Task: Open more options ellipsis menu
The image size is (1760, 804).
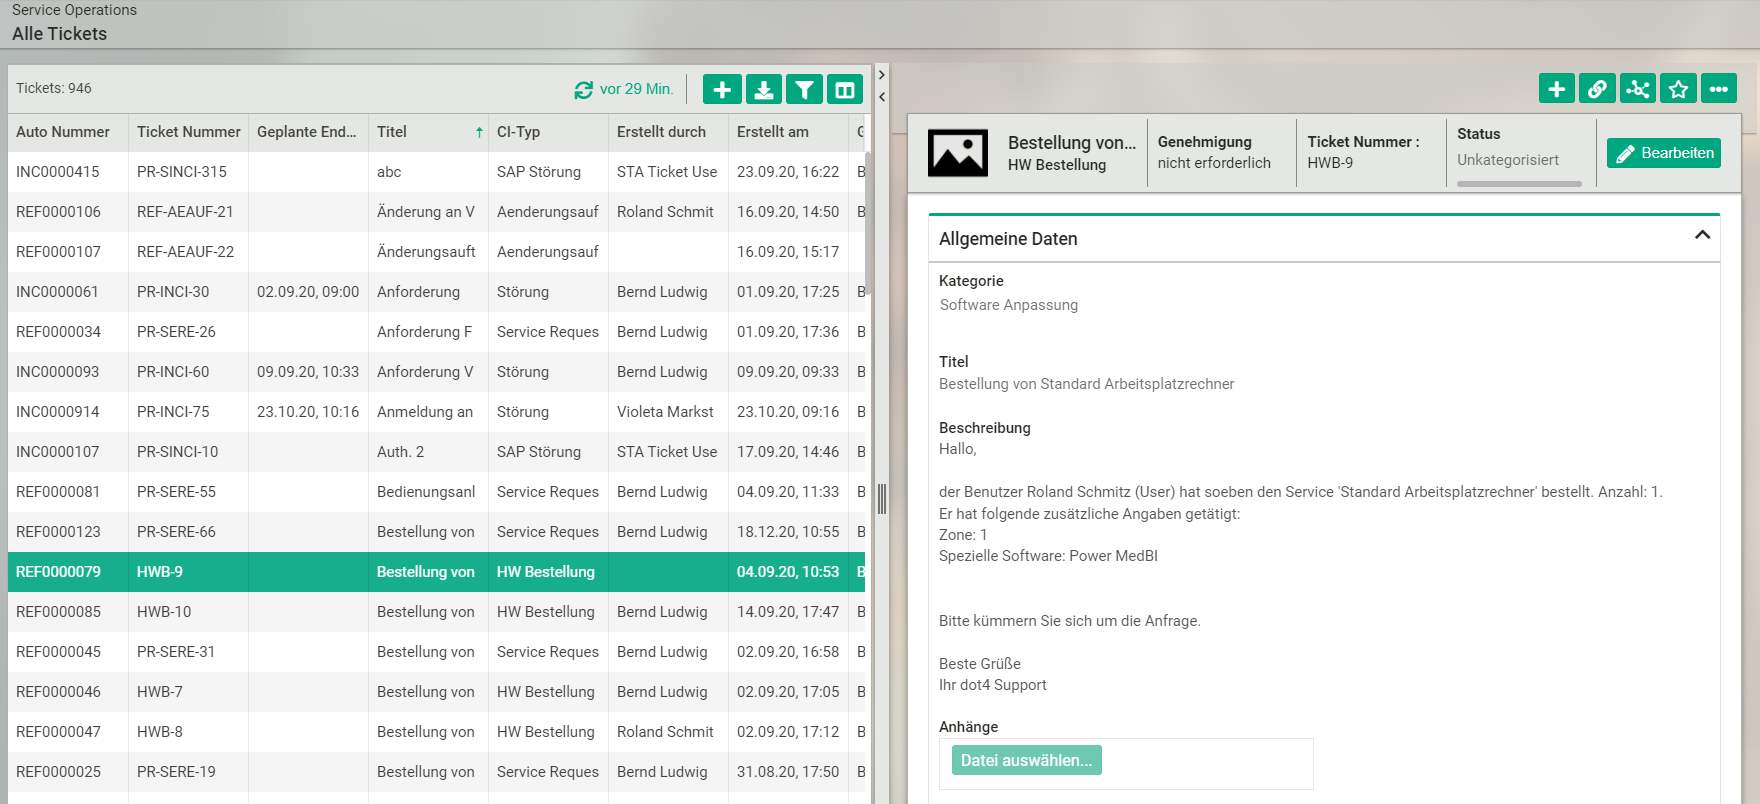Action: (1719, 89)
